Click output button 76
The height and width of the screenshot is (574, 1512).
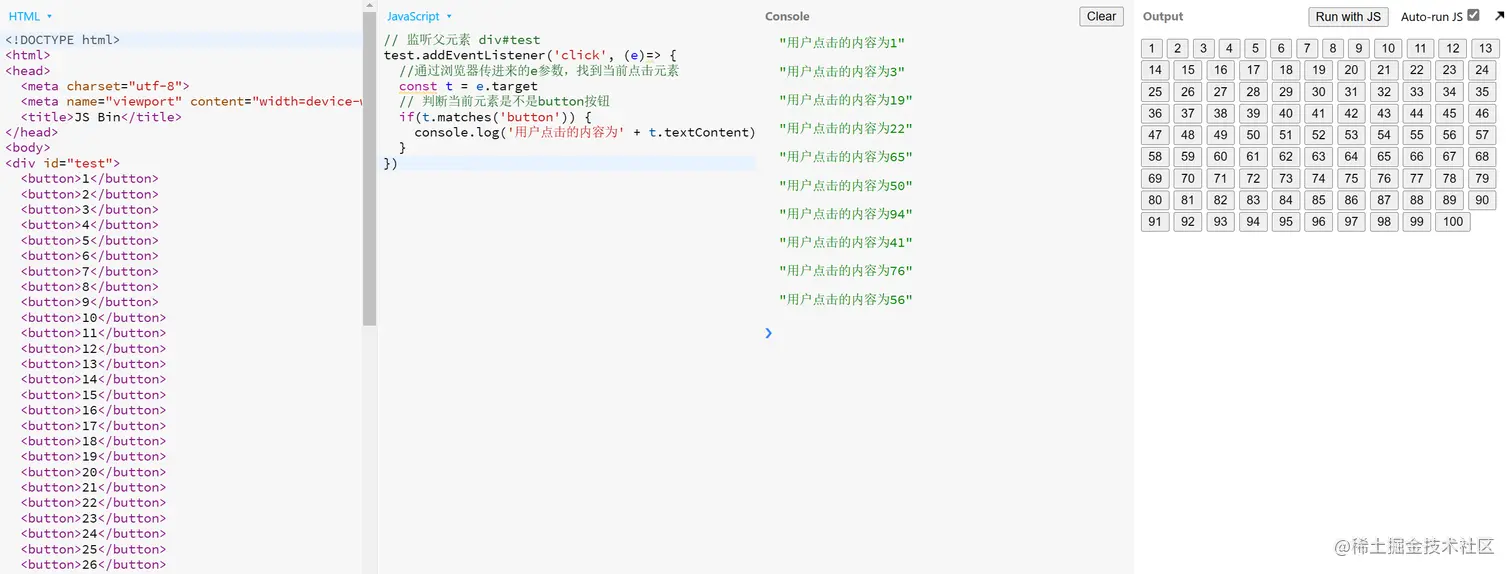(1383, 178)
